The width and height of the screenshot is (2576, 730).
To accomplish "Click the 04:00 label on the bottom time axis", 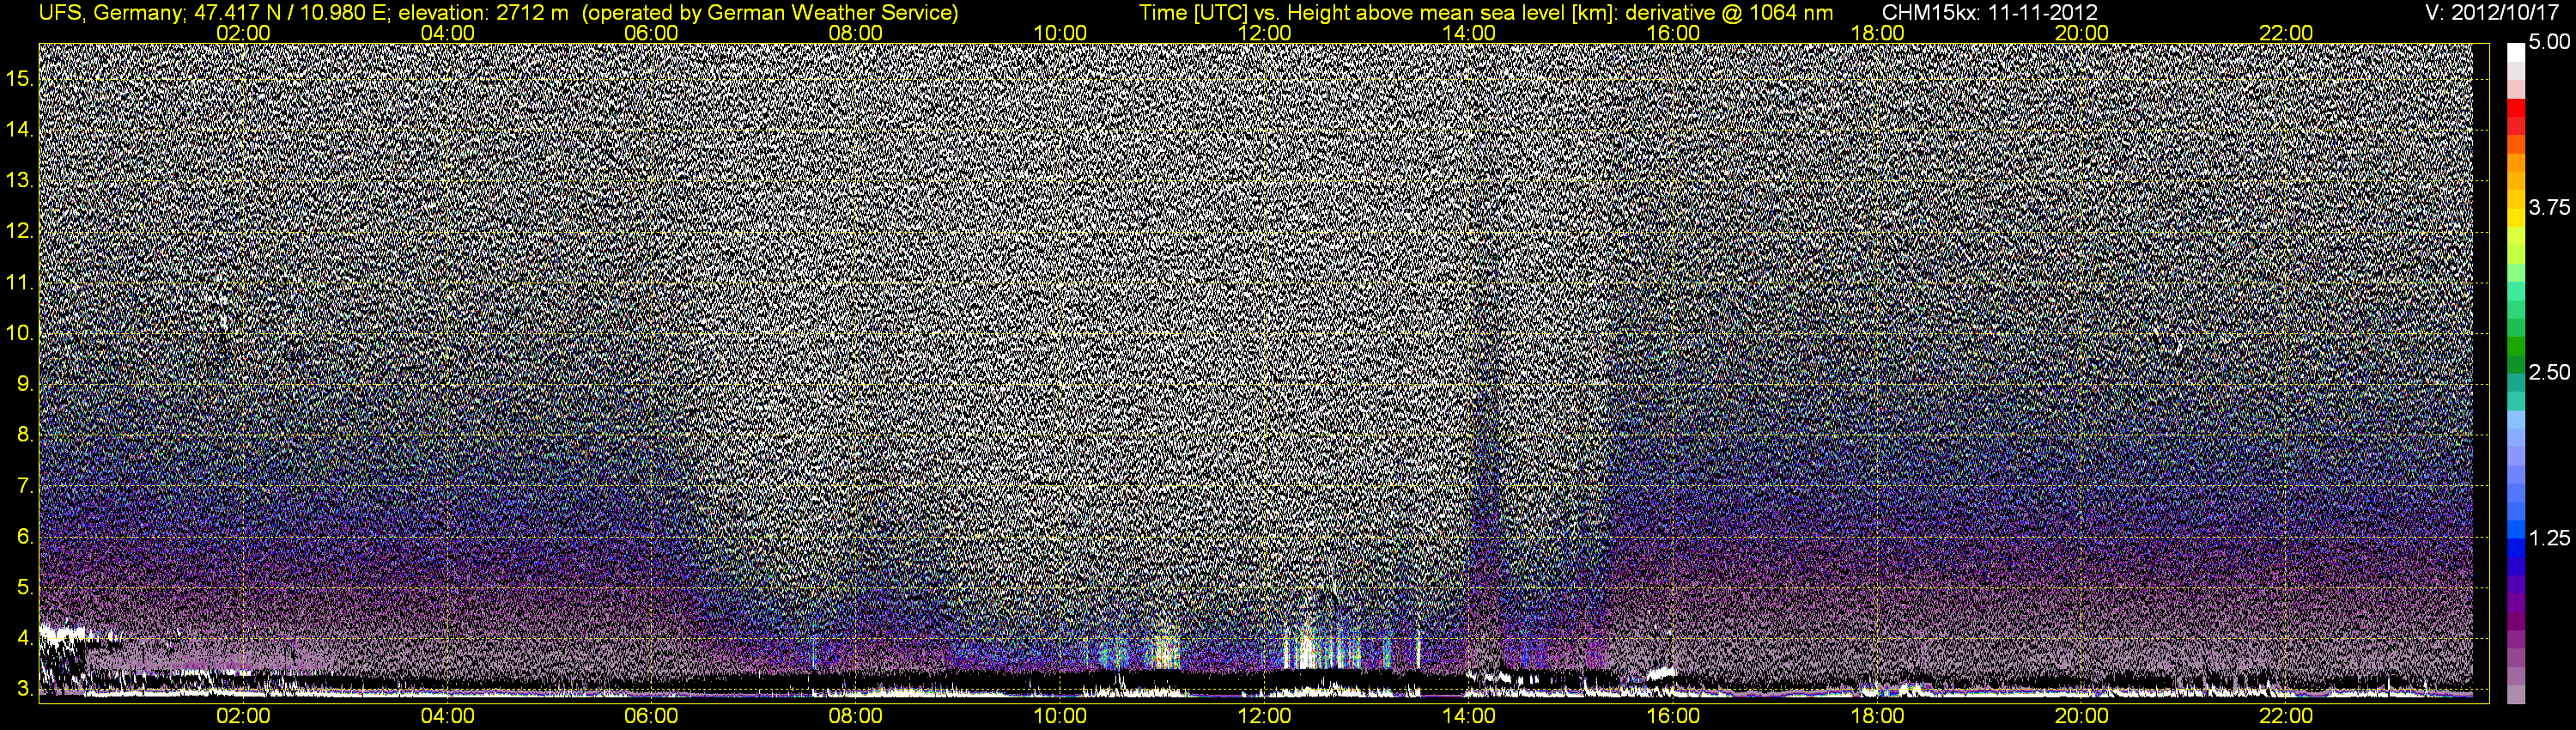I will tap(447, 716).
